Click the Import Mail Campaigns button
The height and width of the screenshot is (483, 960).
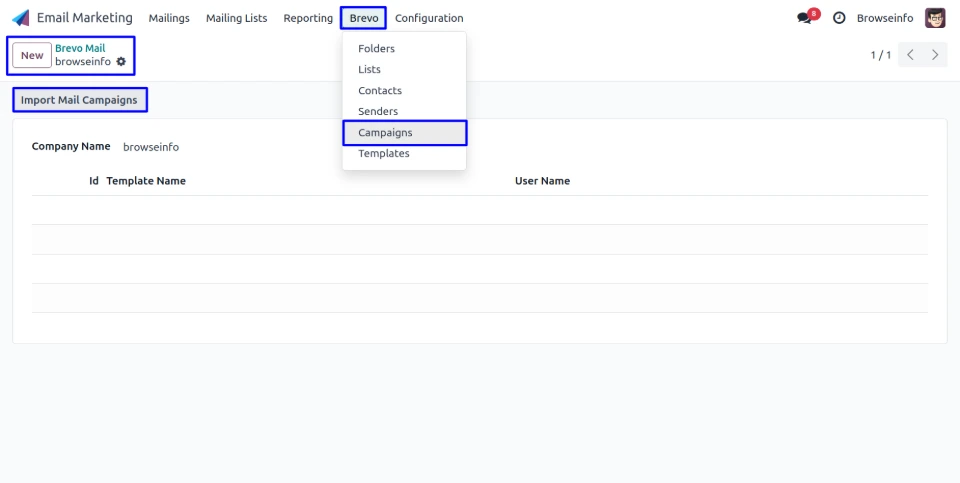pos(79,100)
